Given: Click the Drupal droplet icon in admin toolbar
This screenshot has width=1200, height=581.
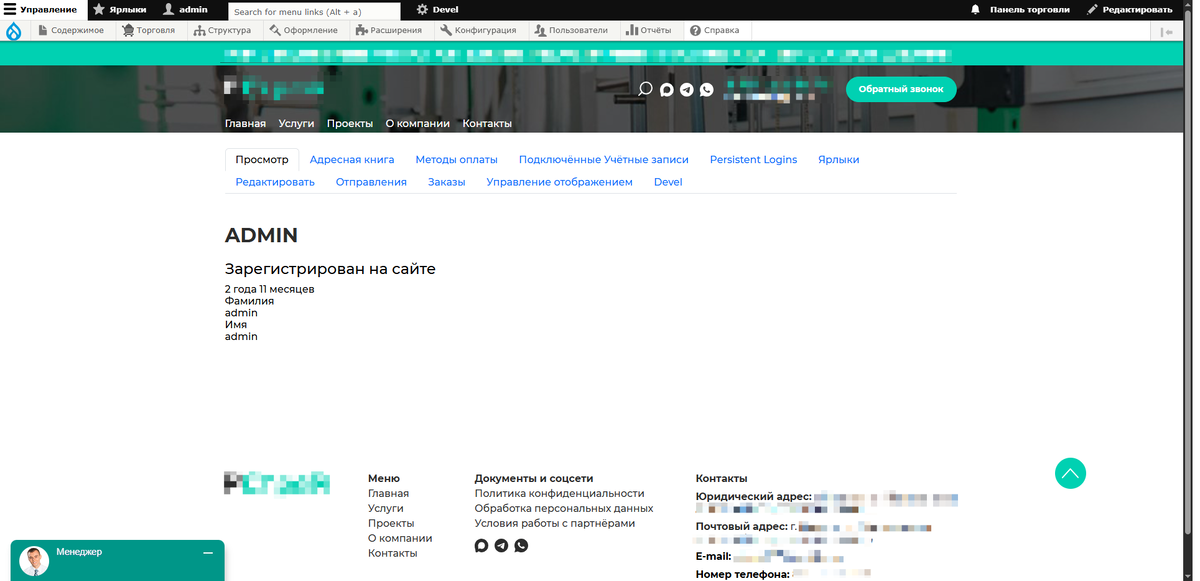Looking at the screenshot, I should click(x=13, y=30).
